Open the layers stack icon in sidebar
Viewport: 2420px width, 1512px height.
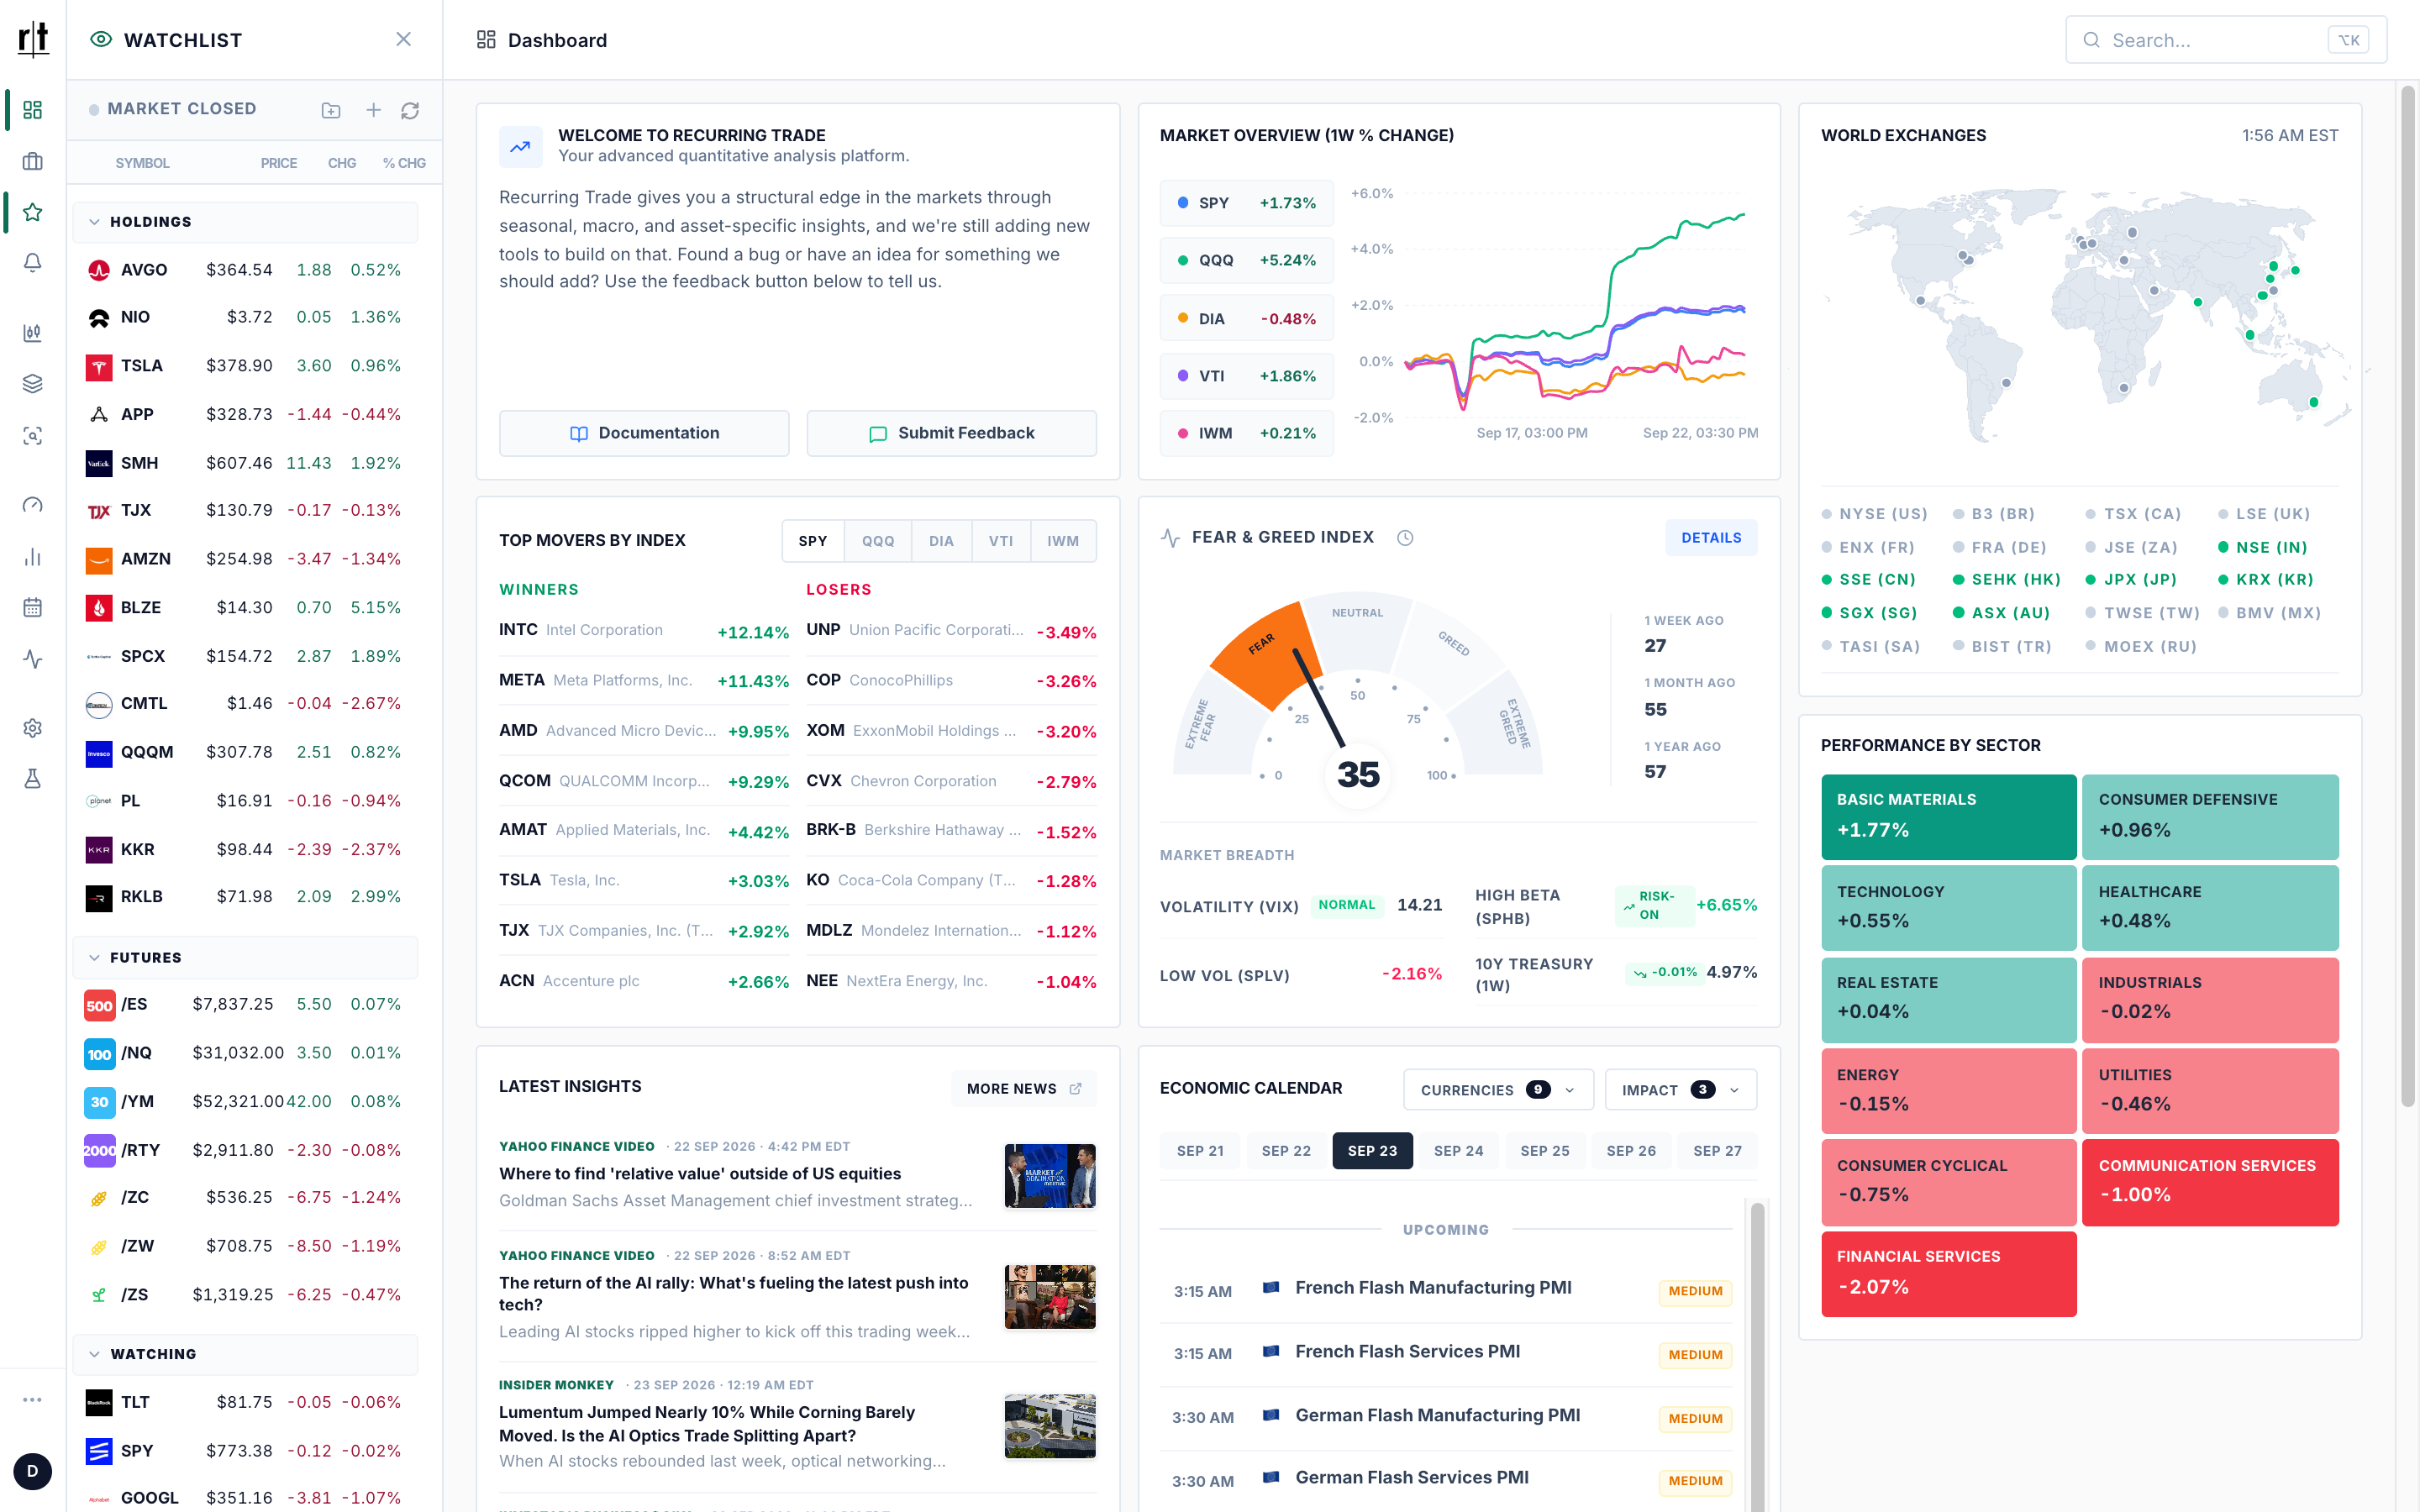33,384
